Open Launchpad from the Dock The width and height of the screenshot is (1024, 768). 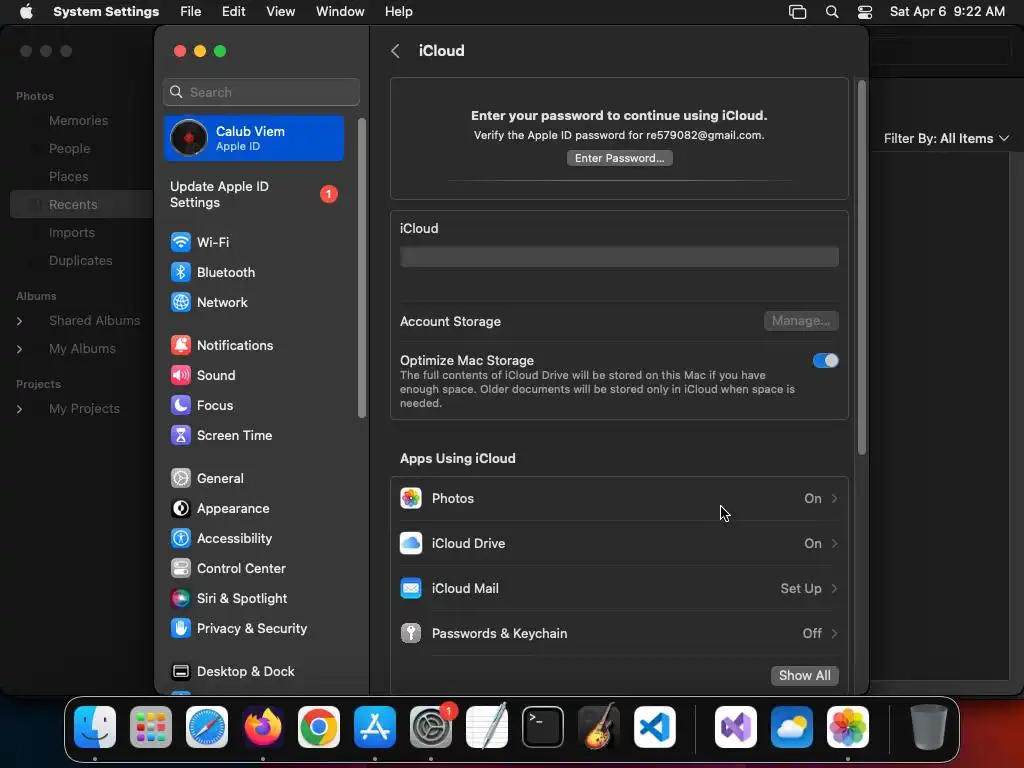[151, 727]
